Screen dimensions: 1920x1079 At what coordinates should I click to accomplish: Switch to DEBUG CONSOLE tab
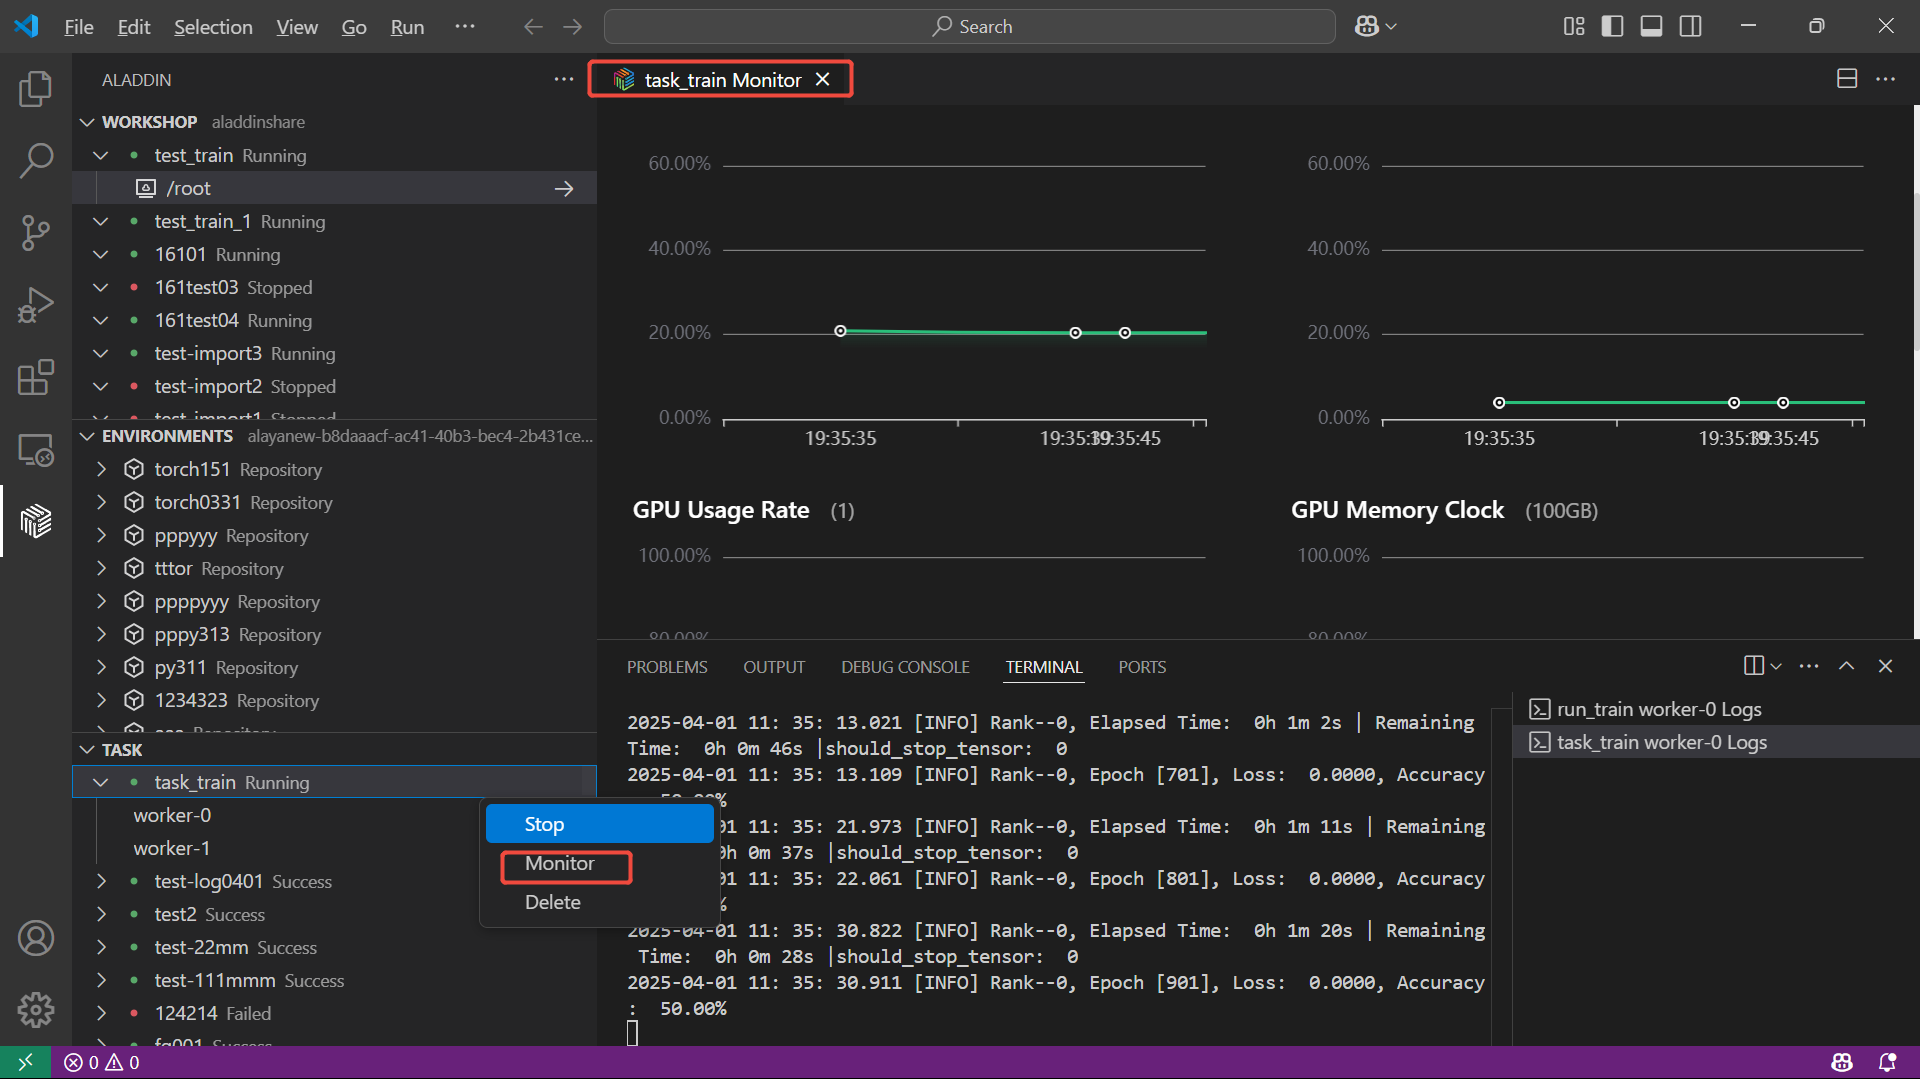[x=905, y=667]
